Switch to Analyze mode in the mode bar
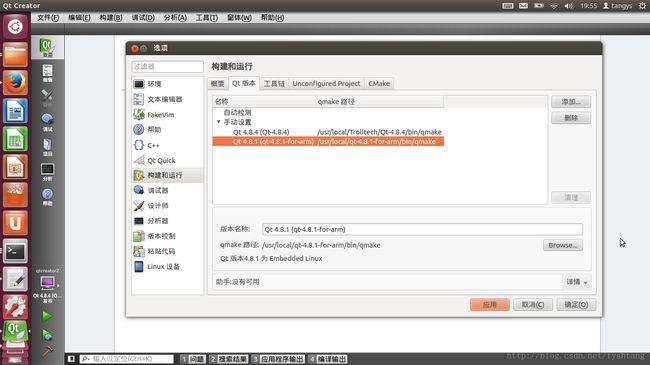The height and width of the screenshot is (365, 650). [x=47, y=172]
